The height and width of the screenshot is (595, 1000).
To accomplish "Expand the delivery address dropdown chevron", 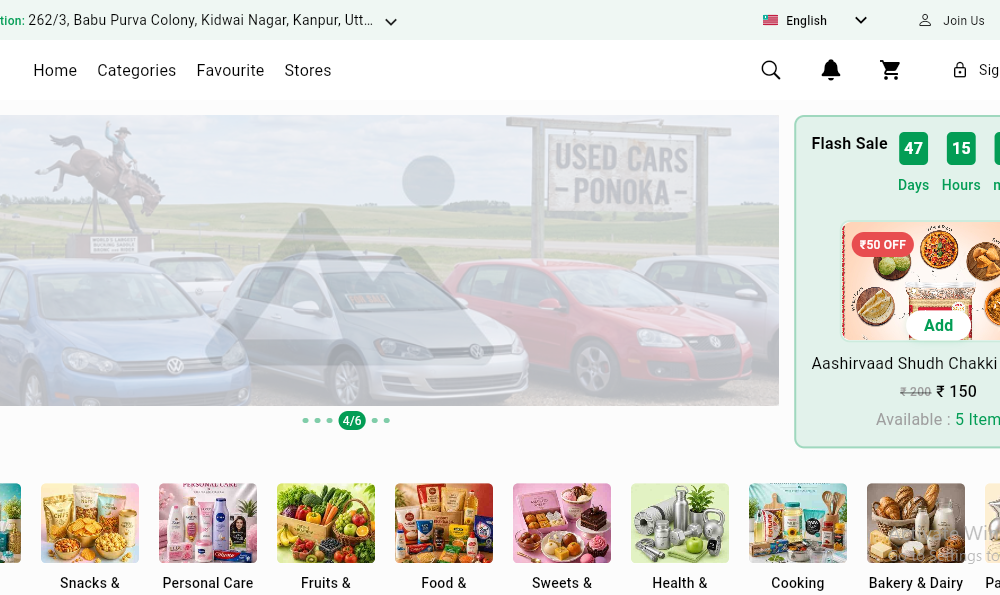I will tap(391, 22).
